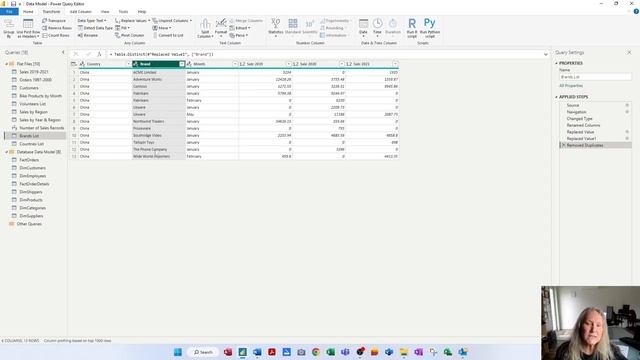This screenshot has width=640, height=360.
Task: Switch to the Home tab
Action: click(28, 12)
